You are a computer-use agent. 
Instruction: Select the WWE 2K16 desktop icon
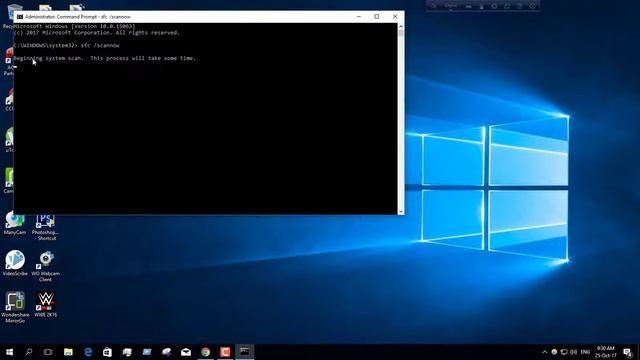pyautogui.click(x=45, y=304)
